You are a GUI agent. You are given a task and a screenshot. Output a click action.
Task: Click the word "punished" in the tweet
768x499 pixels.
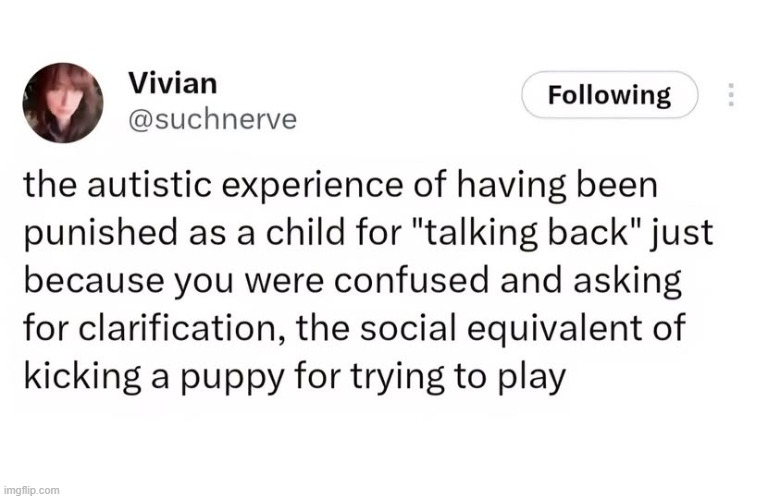(x=86, y=234)
